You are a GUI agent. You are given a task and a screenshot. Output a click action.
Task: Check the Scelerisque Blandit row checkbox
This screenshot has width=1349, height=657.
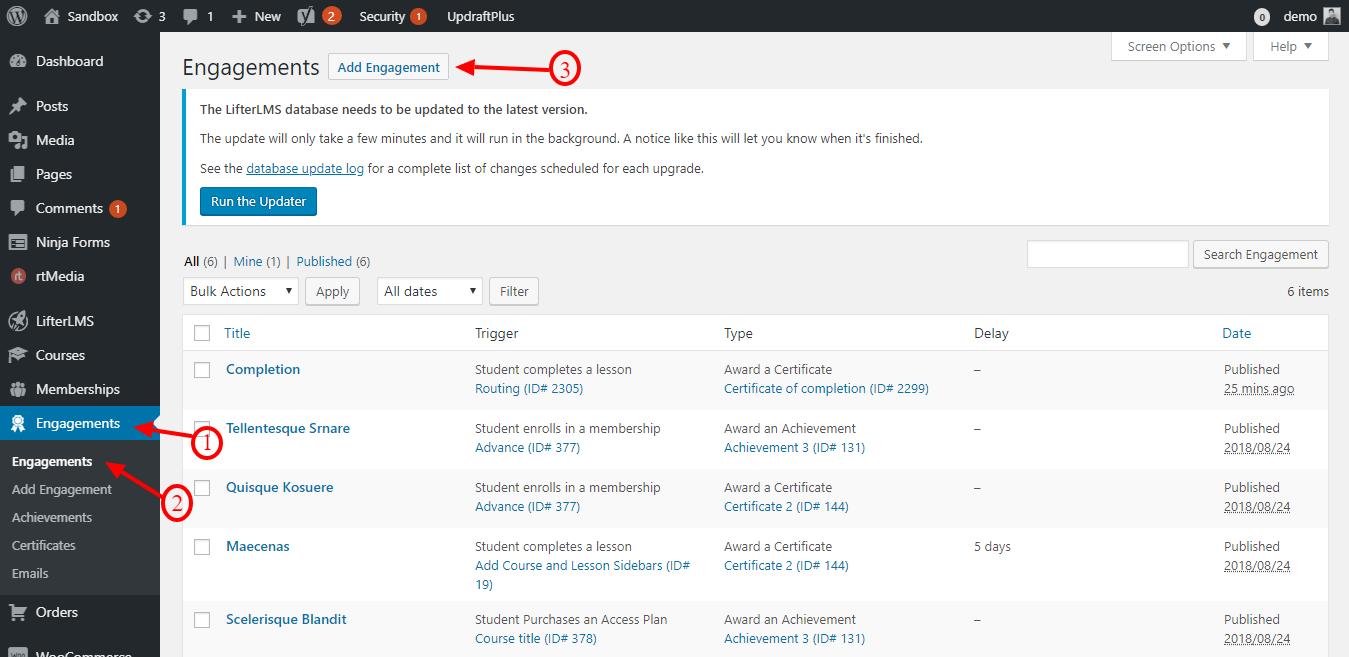tap(202, 620)
